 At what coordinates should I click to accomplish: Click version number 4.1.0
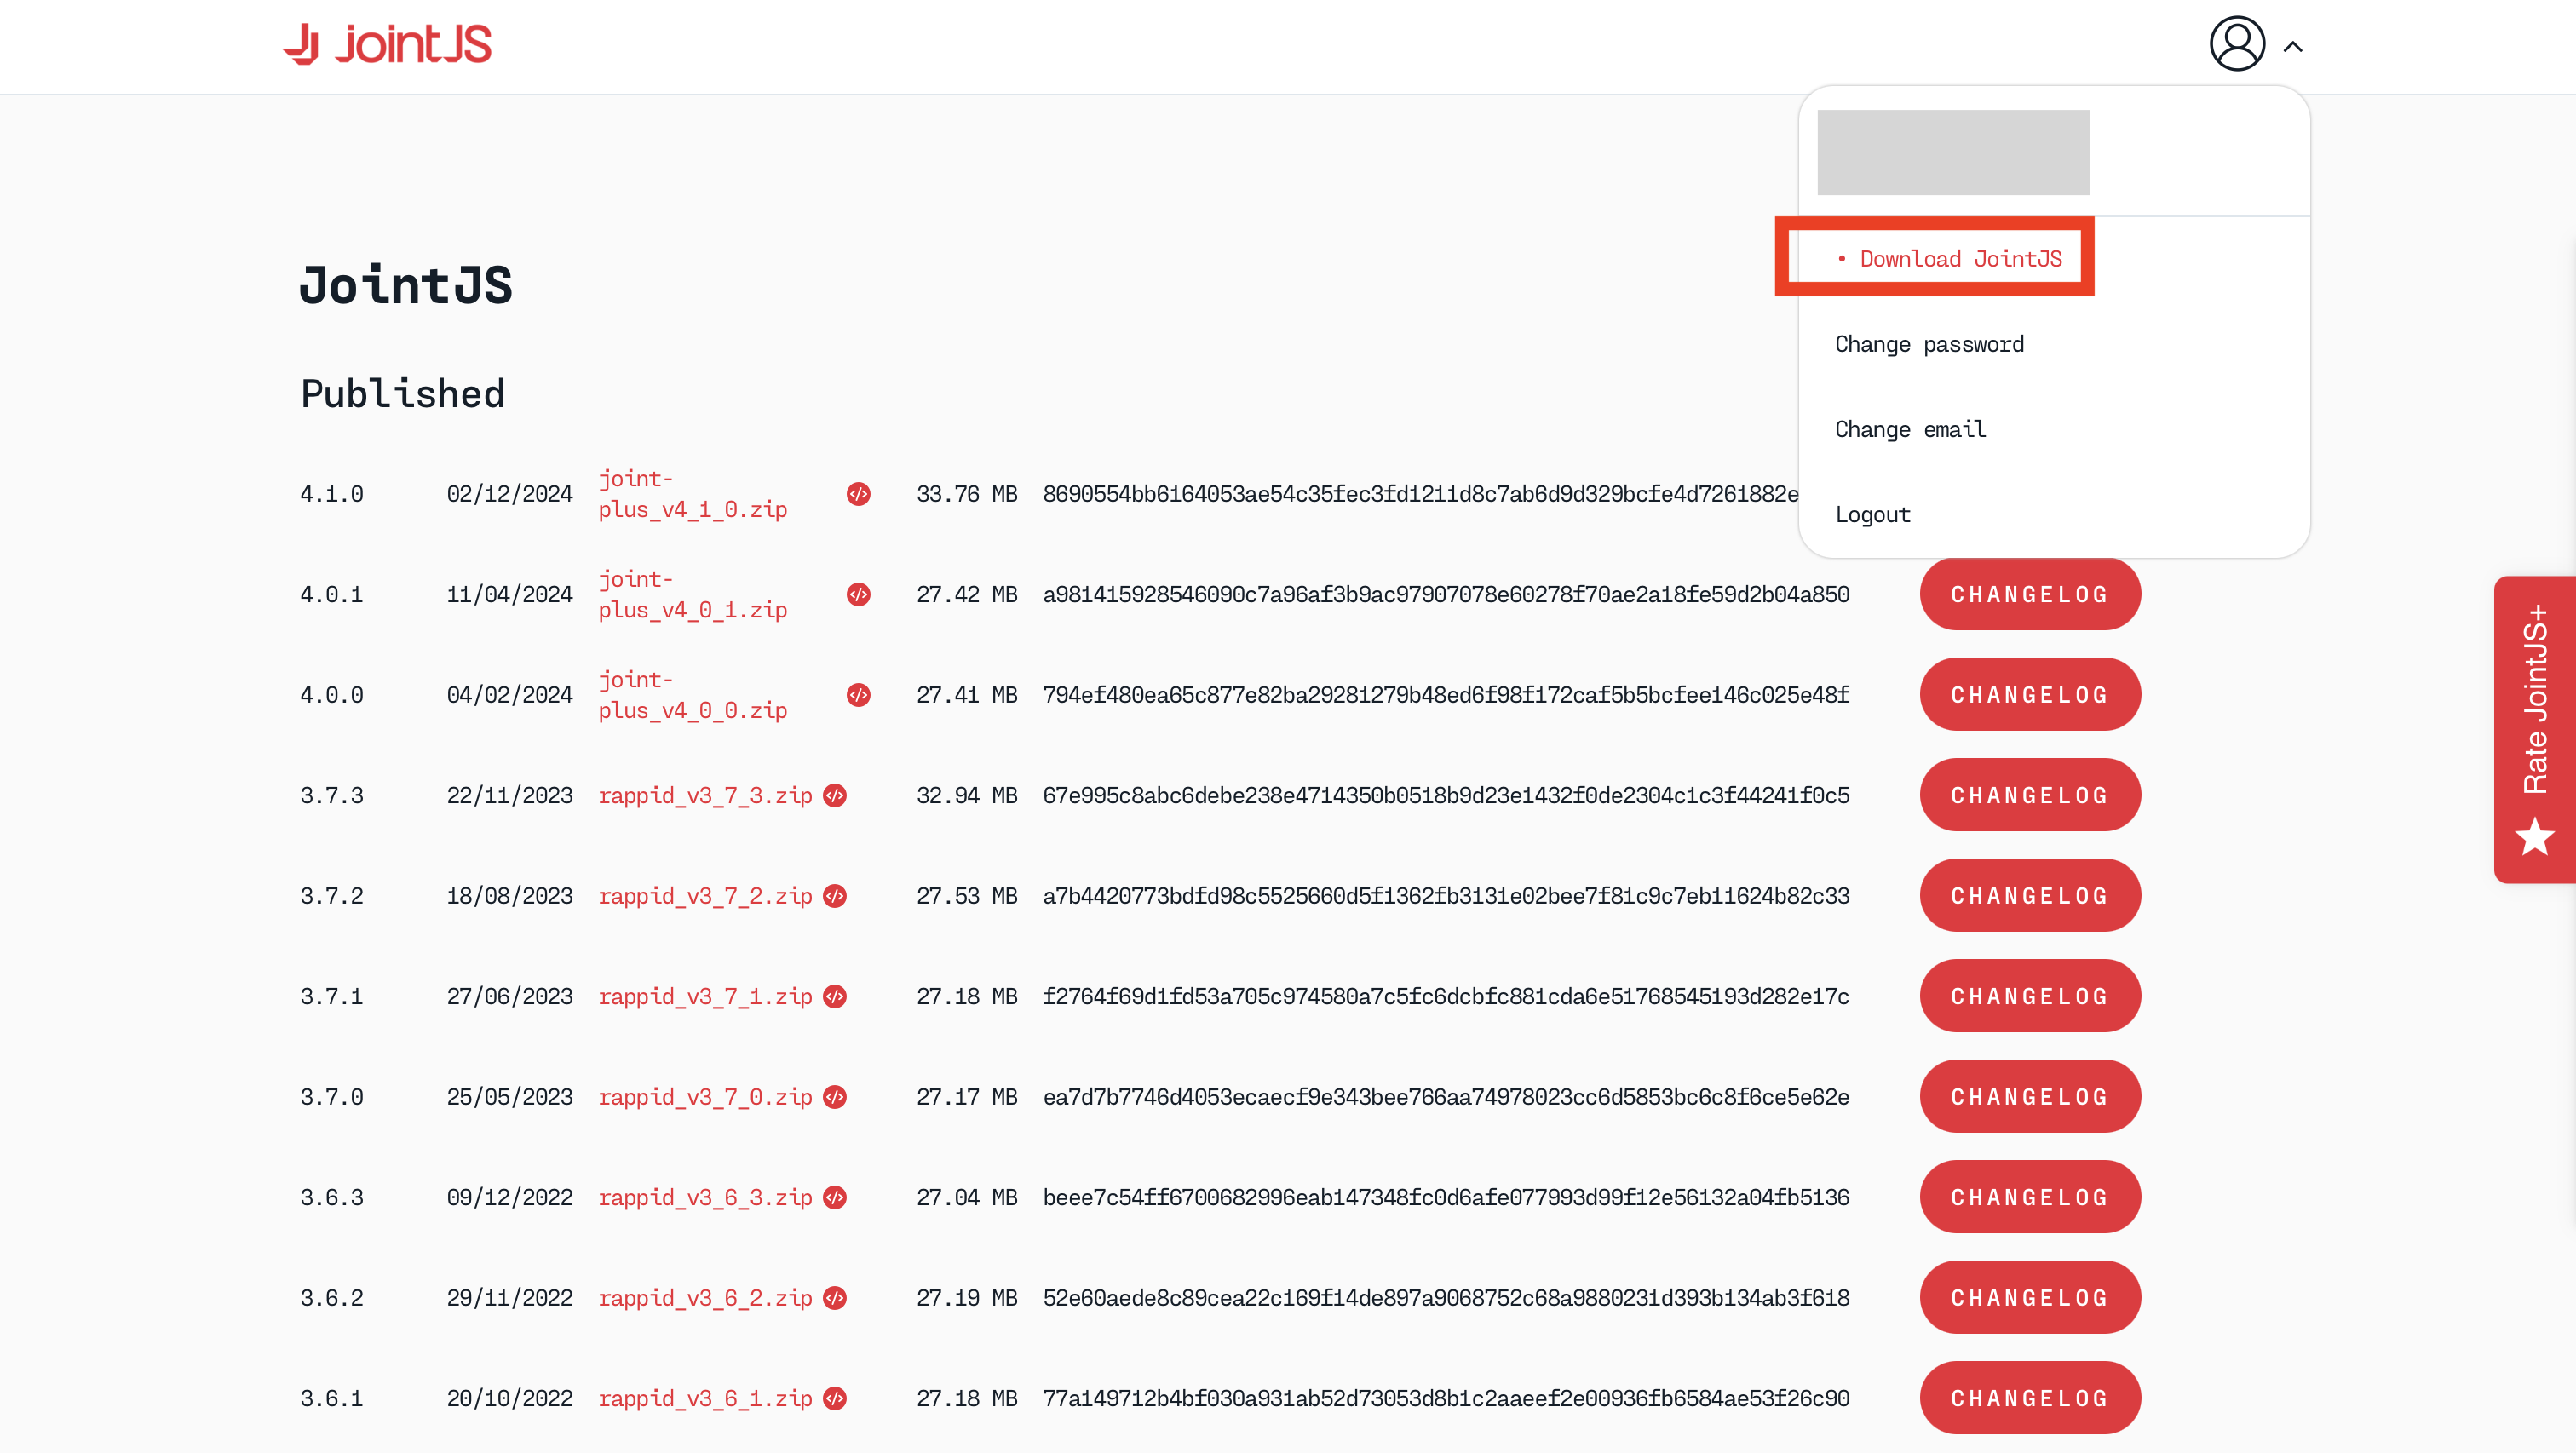[332, 494]
